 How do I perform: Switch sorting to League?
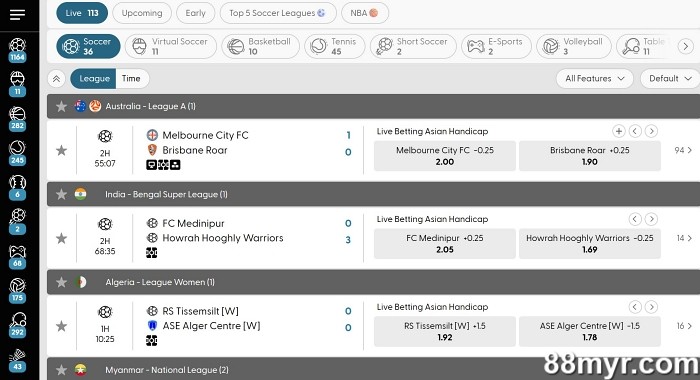(93, 79)
